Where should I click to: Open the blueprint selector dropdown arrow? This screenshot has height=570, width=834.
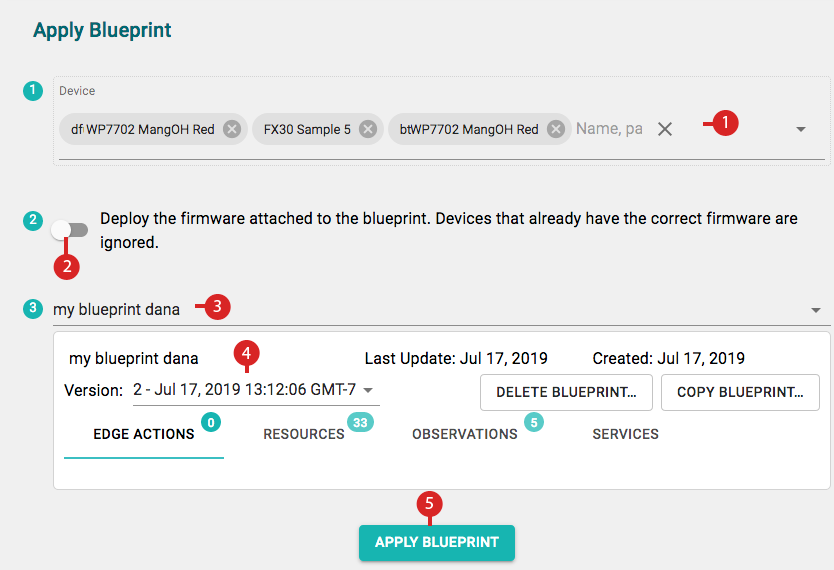click(x=815, y=310)
